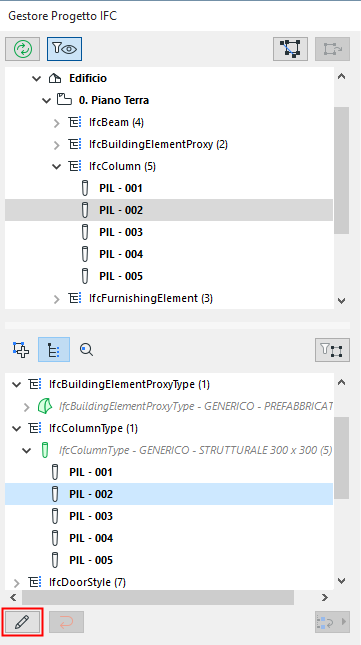Click column icon beside lower PIL - 005
This screenshot has width=361, height=645.
point(55,559)
